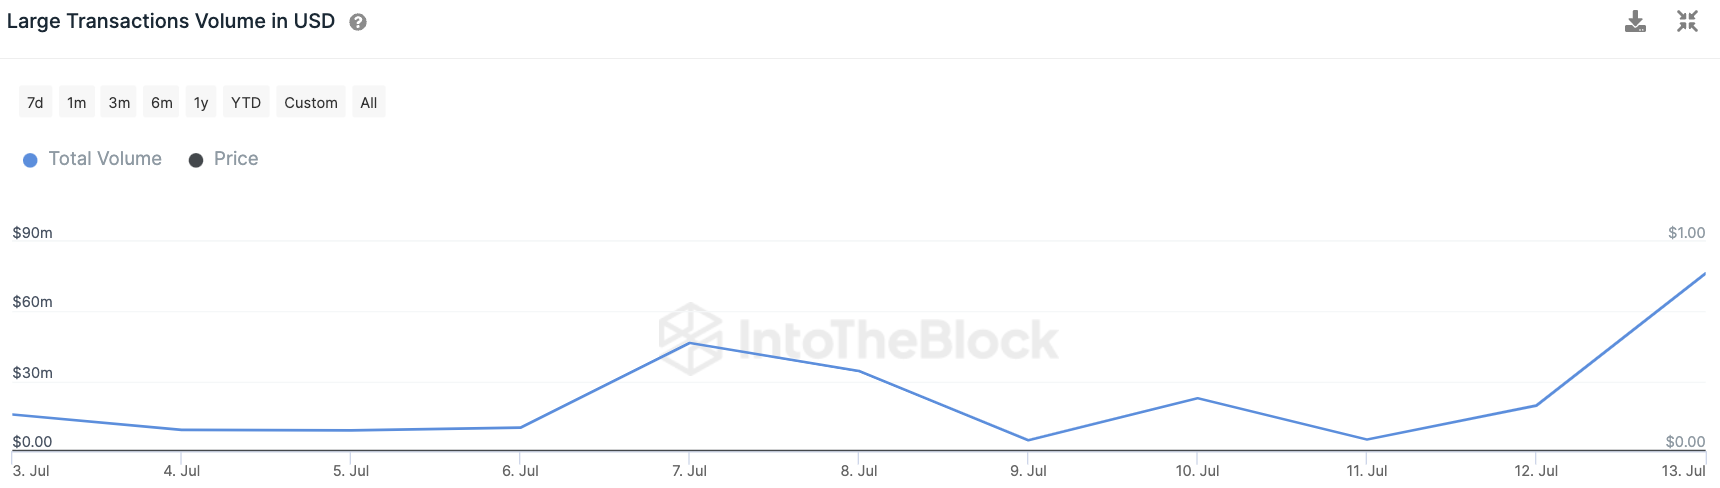The height and width of the screenshot is (488, 1720).
Task: Click the help question mark icon
Action: (358, 22)
